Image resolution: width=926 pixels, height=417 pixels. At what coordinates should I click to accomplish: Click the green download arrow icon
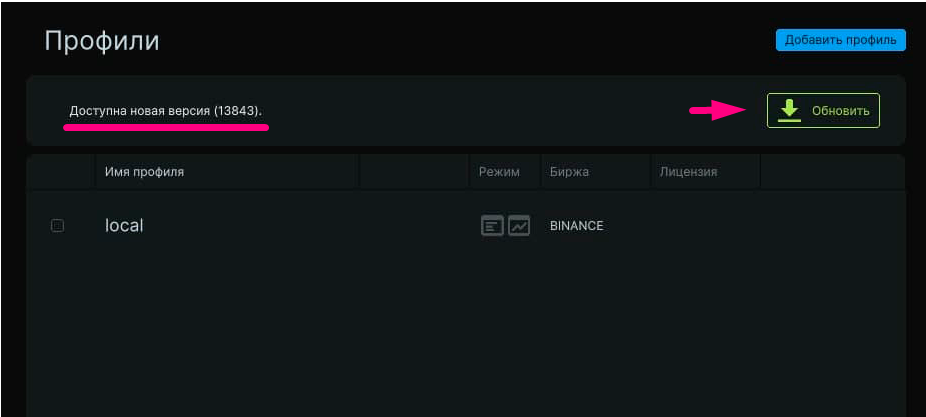point(789,110)
